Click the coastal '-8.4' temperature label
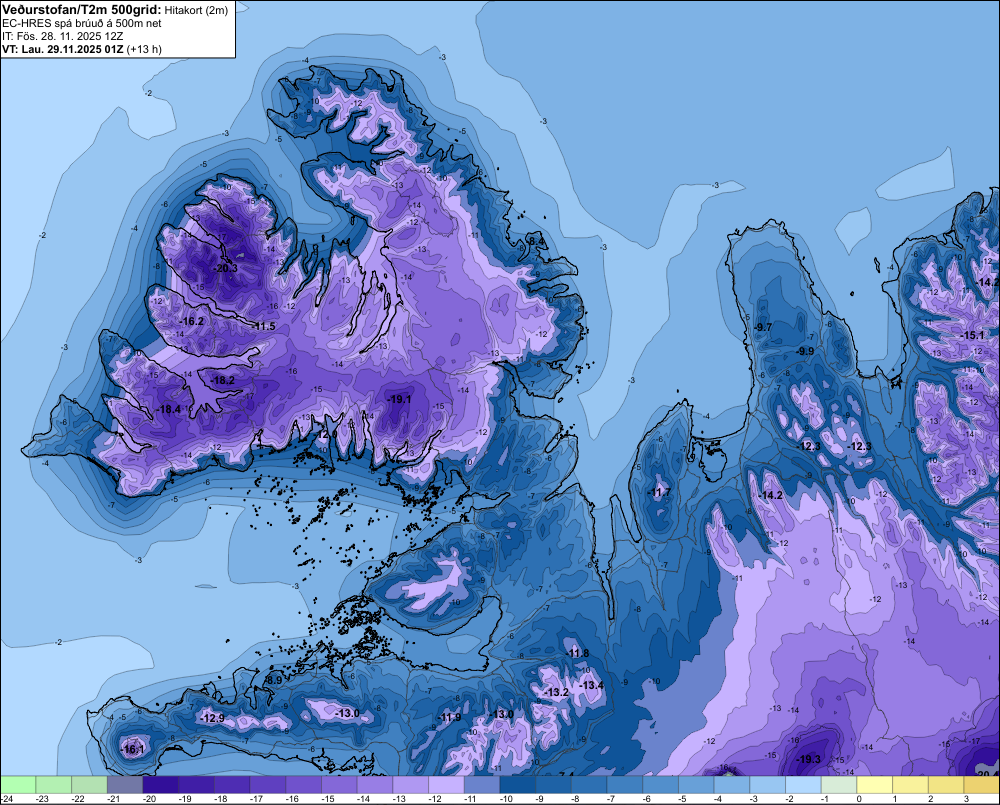 [x=537, y=241]
